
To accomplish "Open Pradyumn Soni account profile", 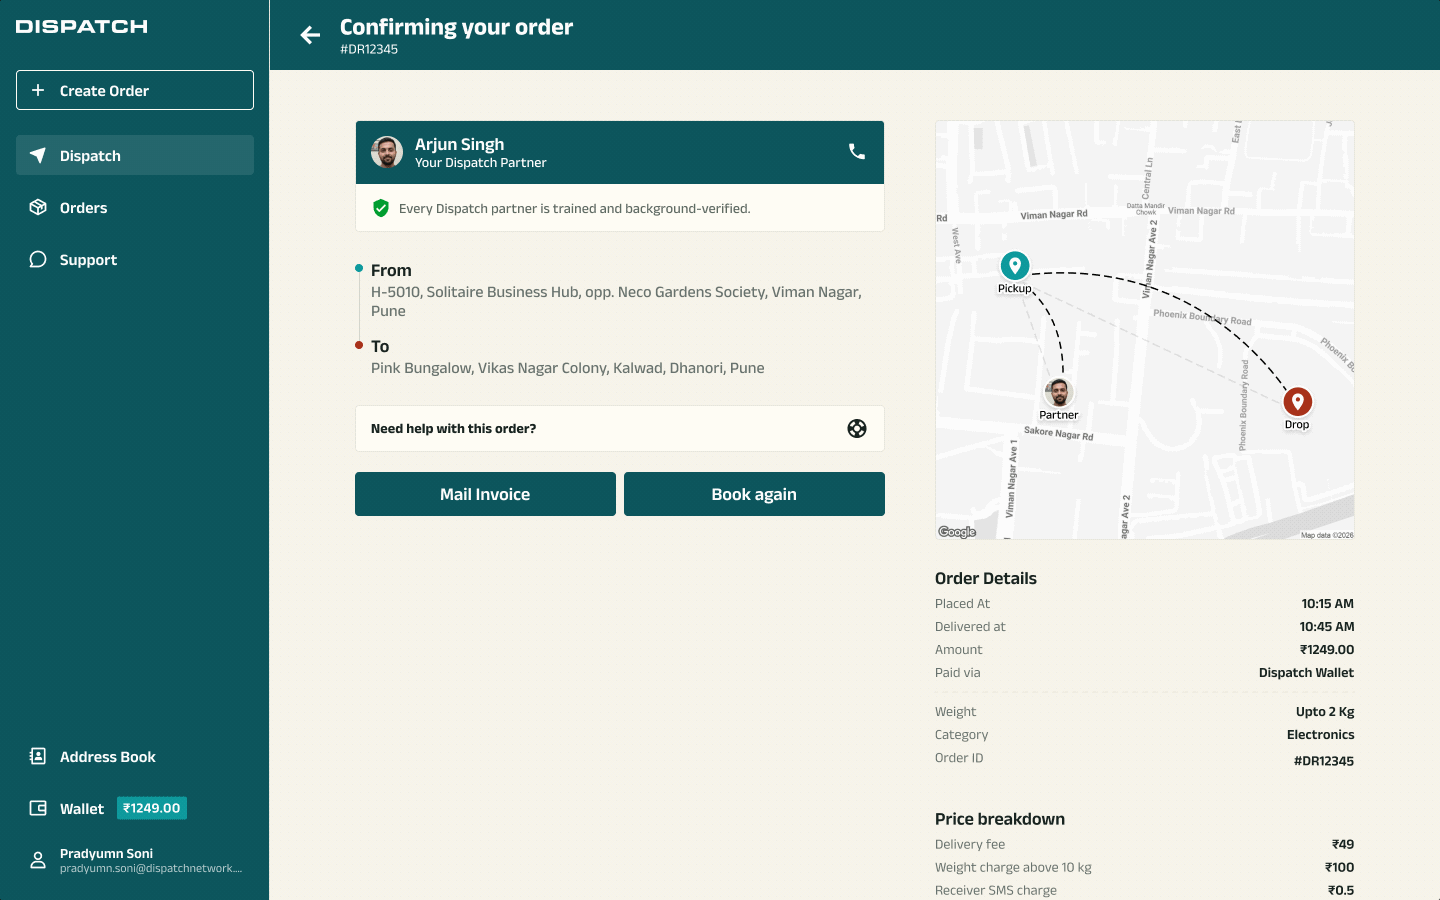I will click(x=135, y=860).
